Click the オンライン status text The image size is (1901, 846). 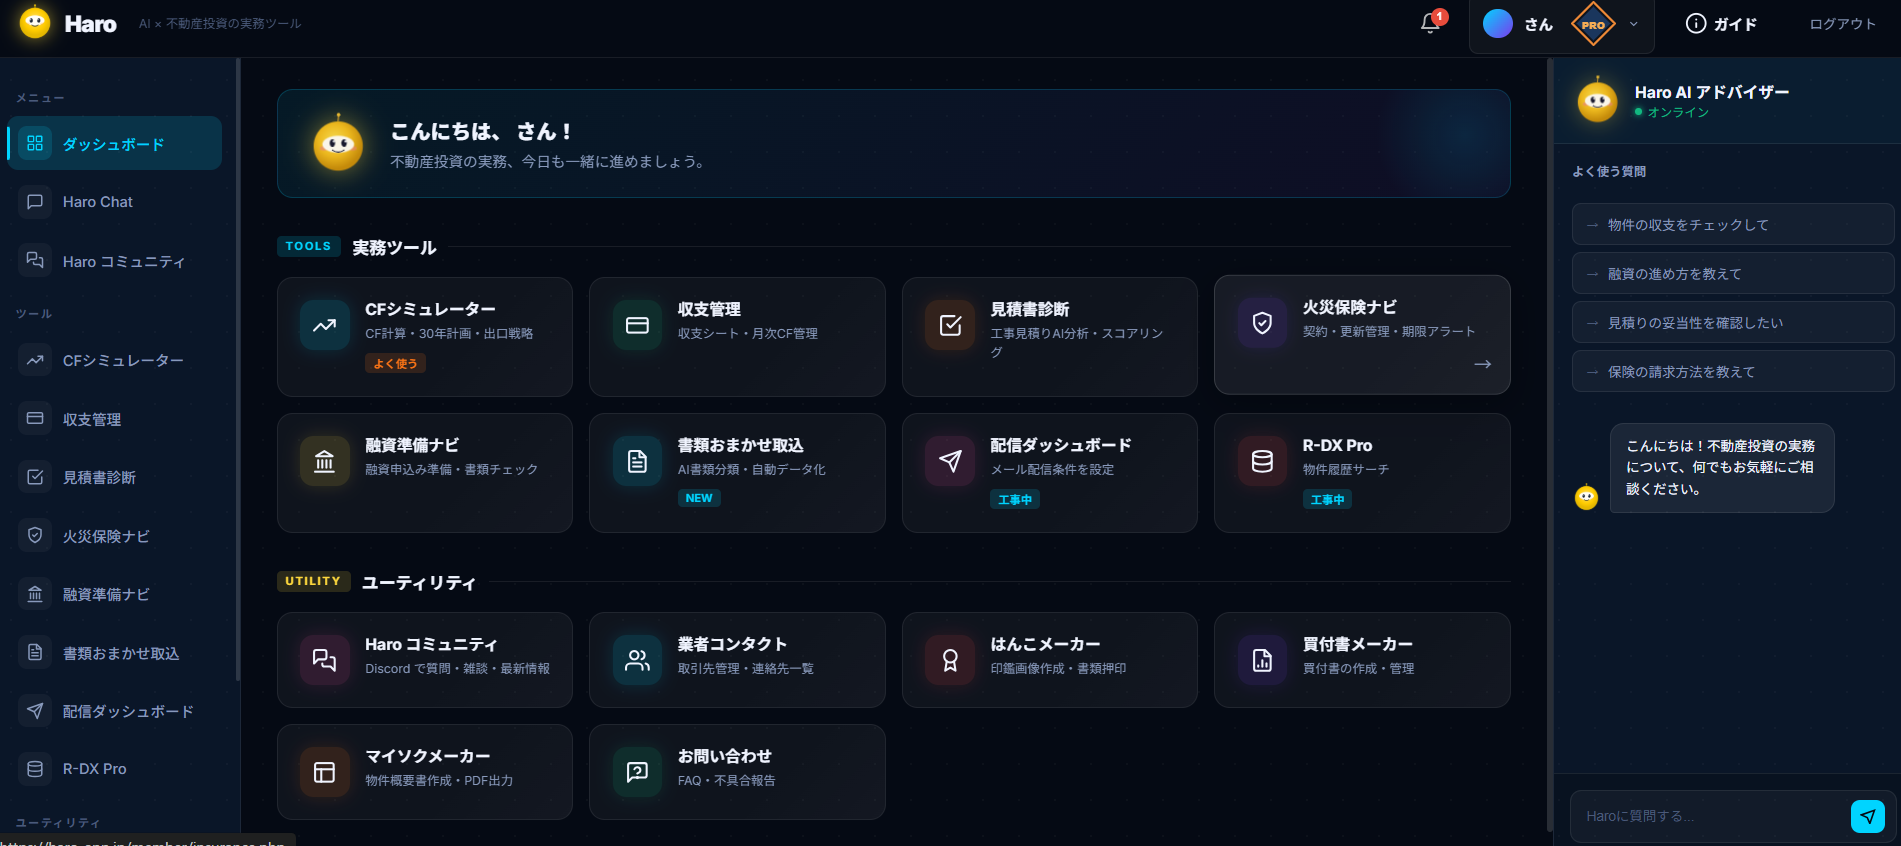pos(1678,112)
